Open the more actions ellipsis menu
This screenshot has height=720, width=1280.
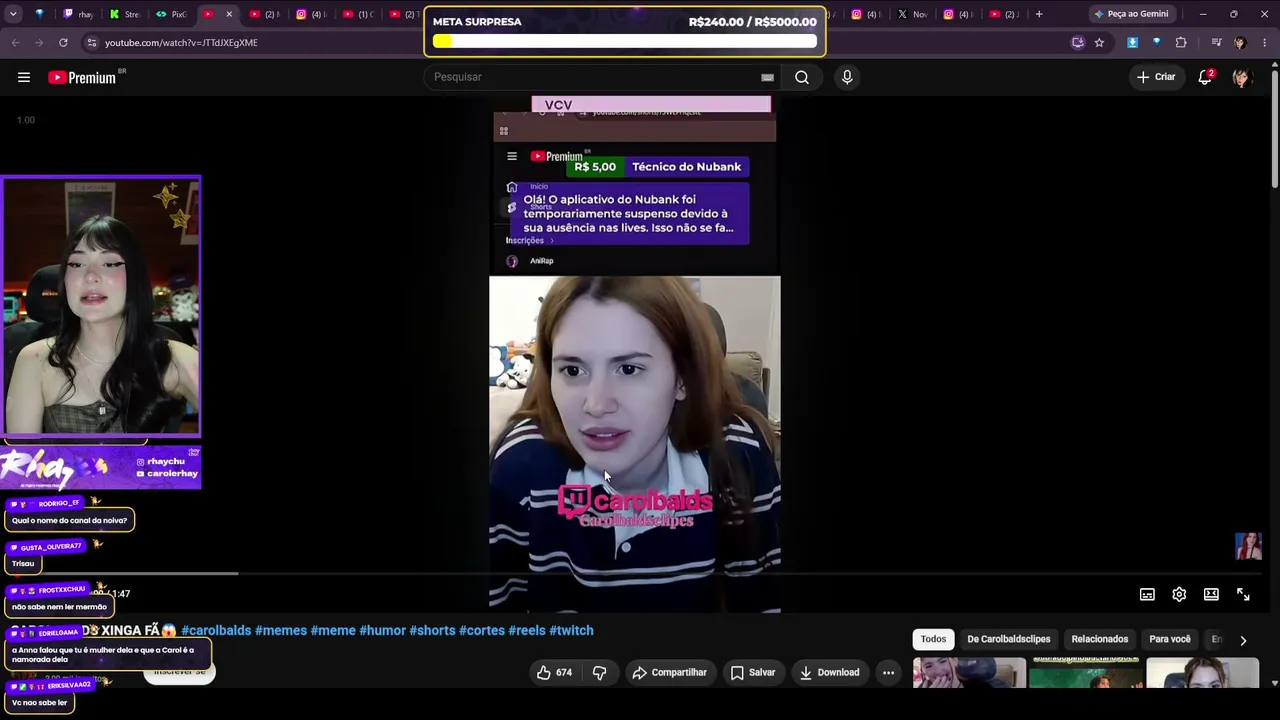pos(888,673)
